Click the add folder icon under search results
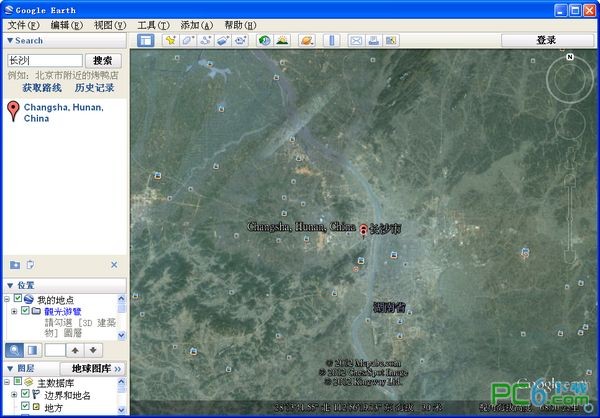Image resolution: width=600 pixels, height=418 pixels. point(15,265)
